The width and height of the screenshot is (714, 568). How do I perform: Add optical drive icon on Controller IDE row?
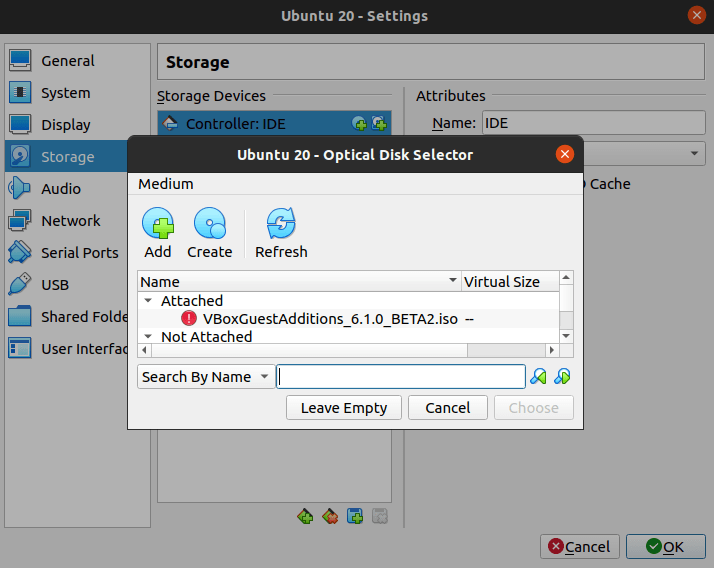tap(359, 123)
